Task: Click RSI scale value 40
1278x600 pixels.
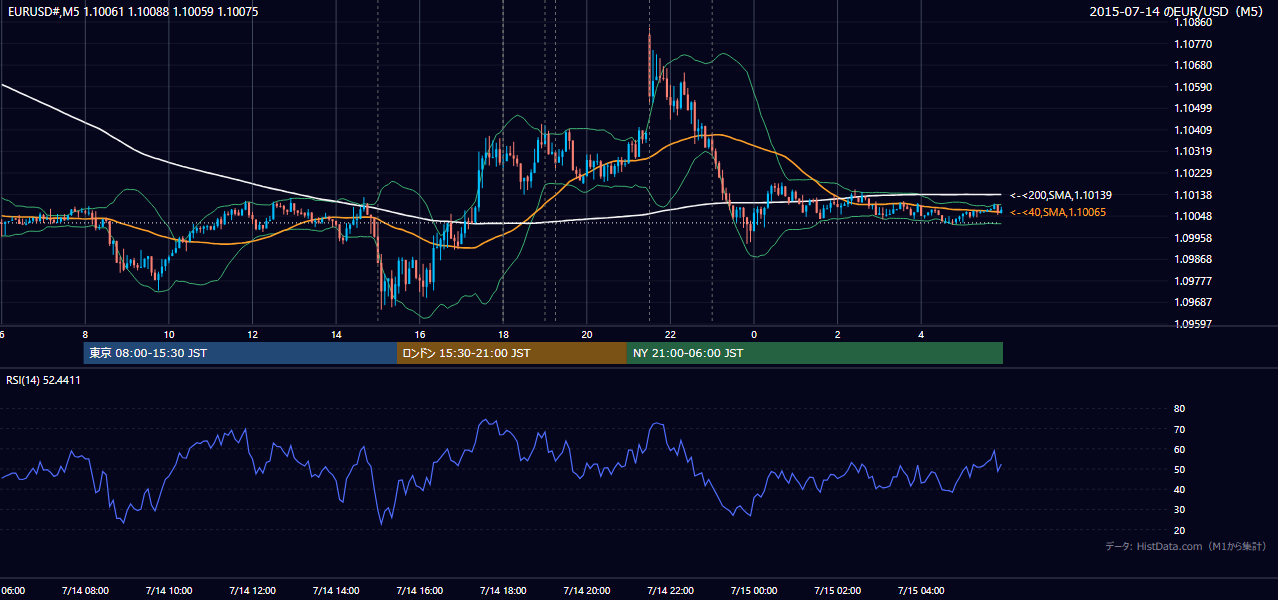Action: tap(1180, 490)
